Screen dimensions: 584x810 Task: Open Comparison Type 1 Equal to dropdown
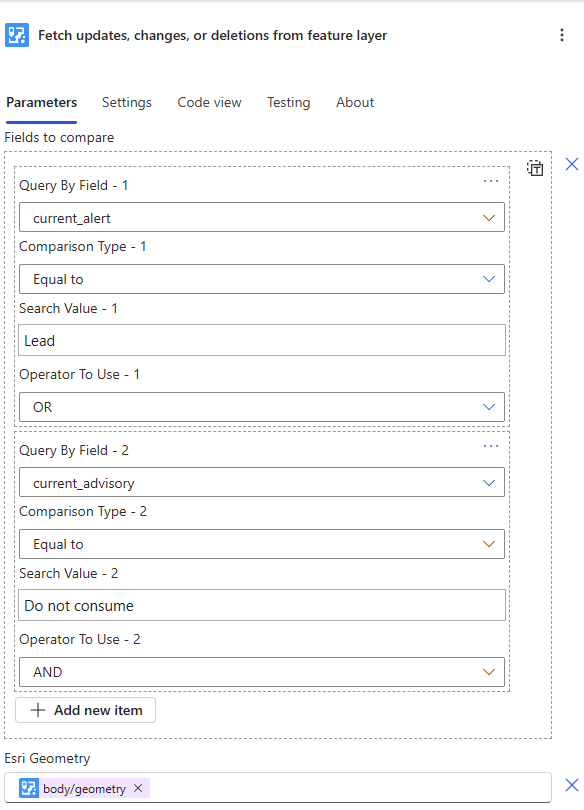(262, 279)
